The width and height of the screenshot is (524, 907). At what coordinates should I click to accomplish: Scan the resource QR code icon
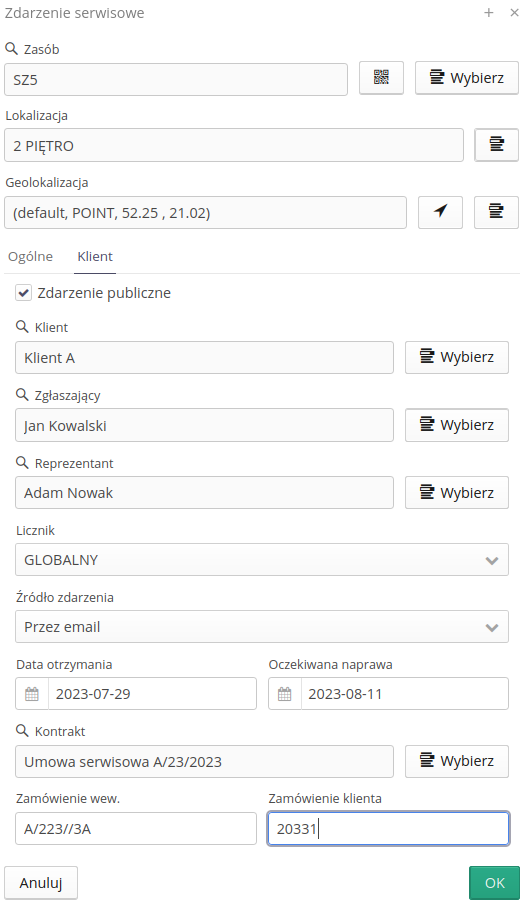(381, 78)
